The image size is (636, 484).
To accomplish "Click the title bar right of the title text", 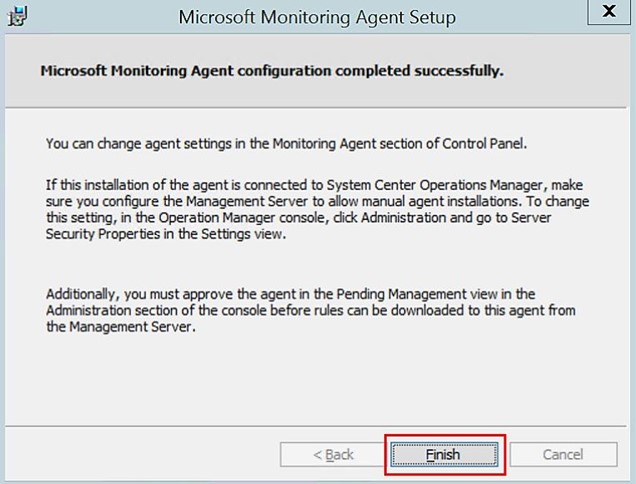I will [521, 17].
